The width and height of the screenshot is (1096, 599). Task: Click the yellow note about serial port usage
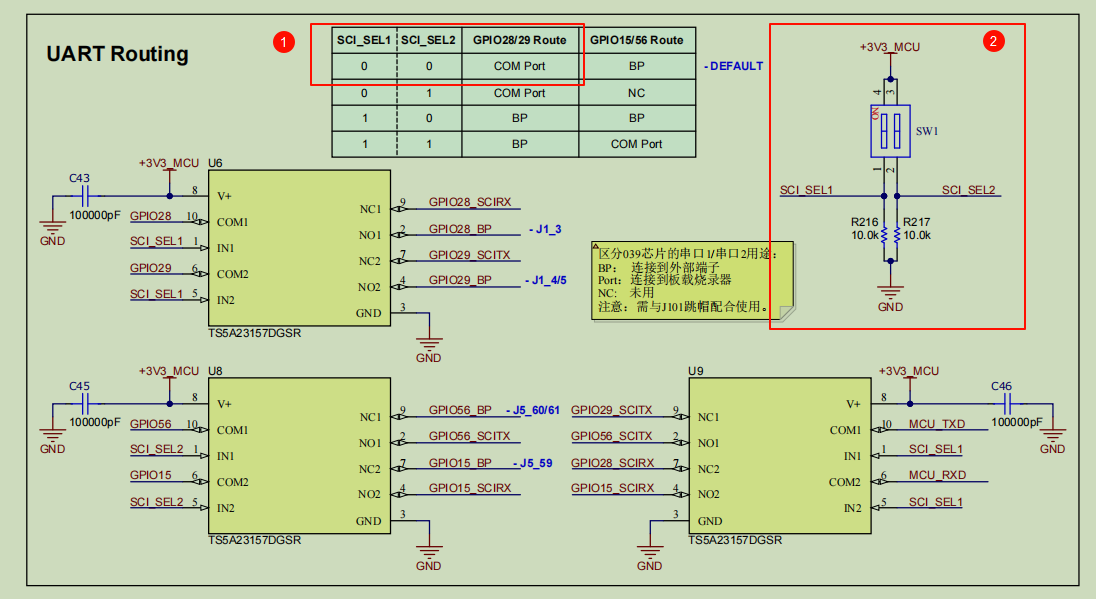click(x=692, y=279)
